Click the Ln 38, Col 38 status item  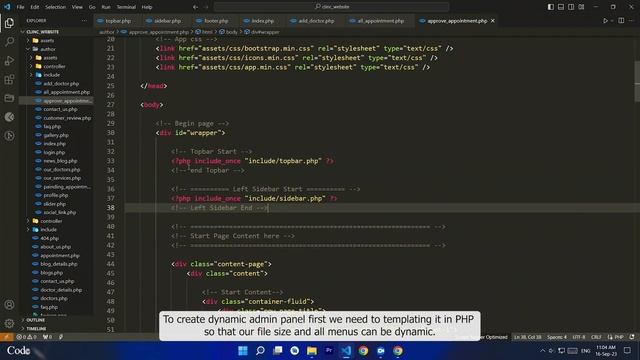527,337
